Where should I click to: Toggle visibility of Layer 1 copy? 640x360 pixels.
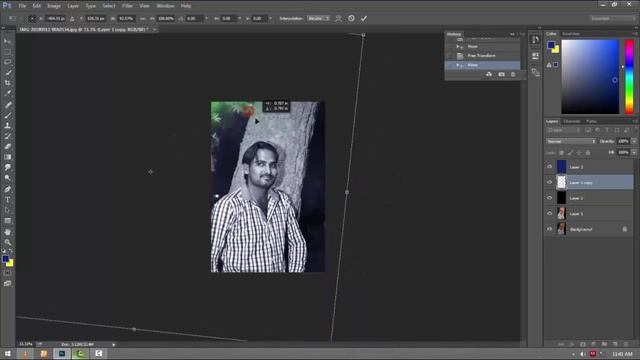tap(549, 182)
